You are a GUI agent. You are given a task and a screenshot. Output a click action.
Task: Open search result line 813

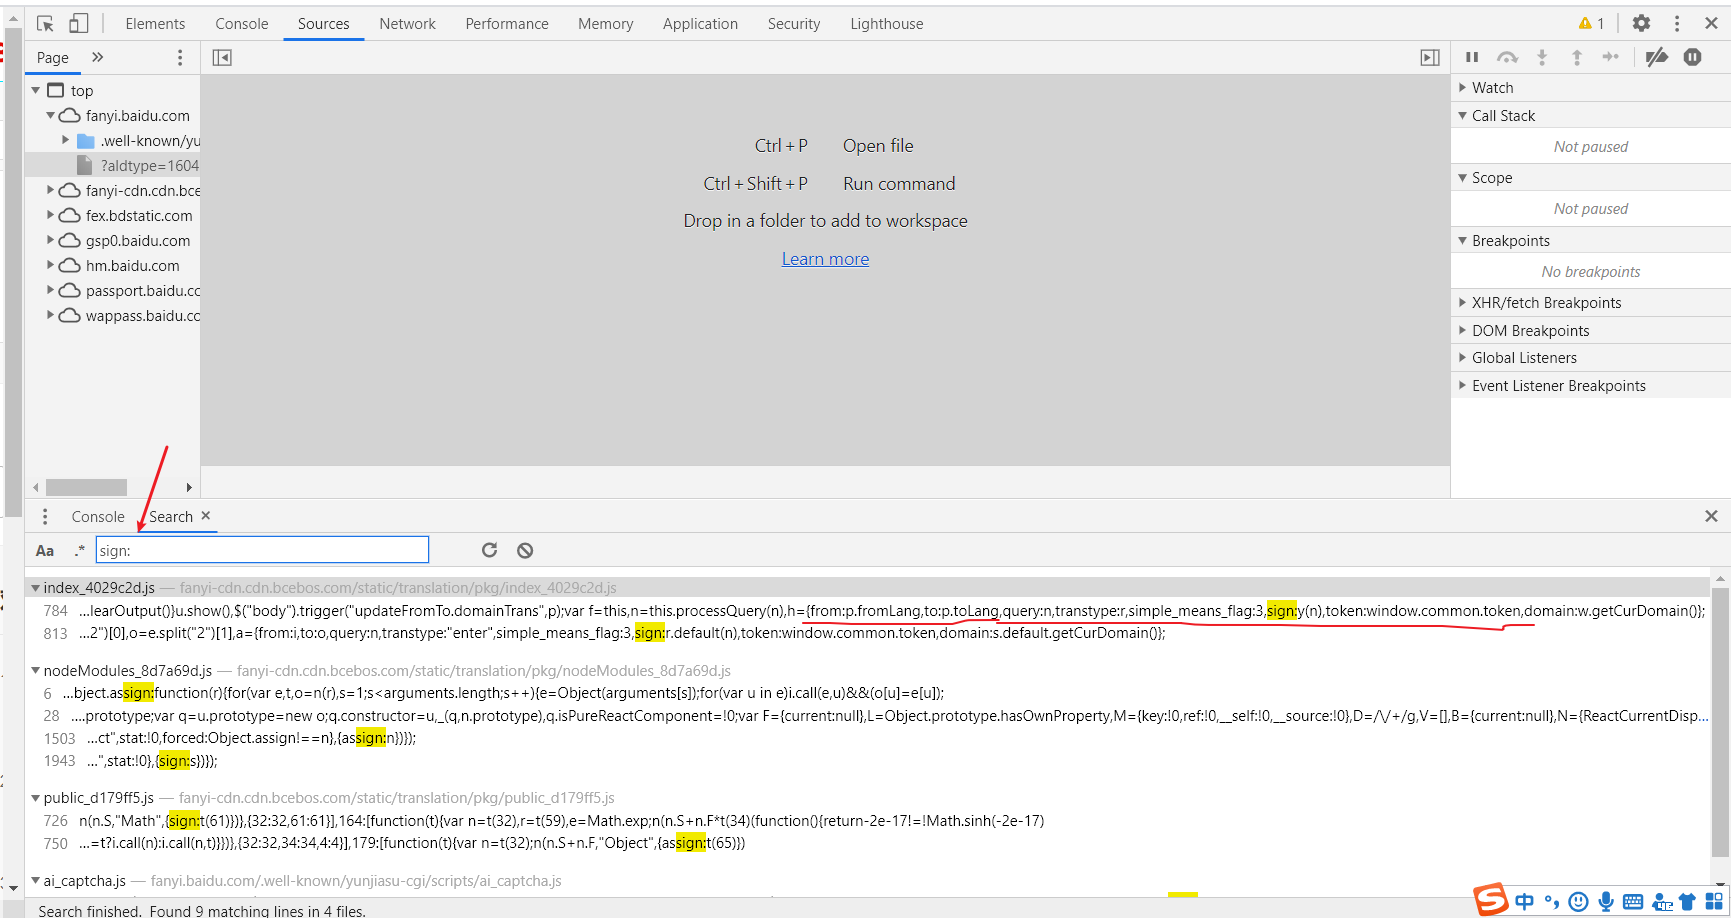click(x=867, y=633)
